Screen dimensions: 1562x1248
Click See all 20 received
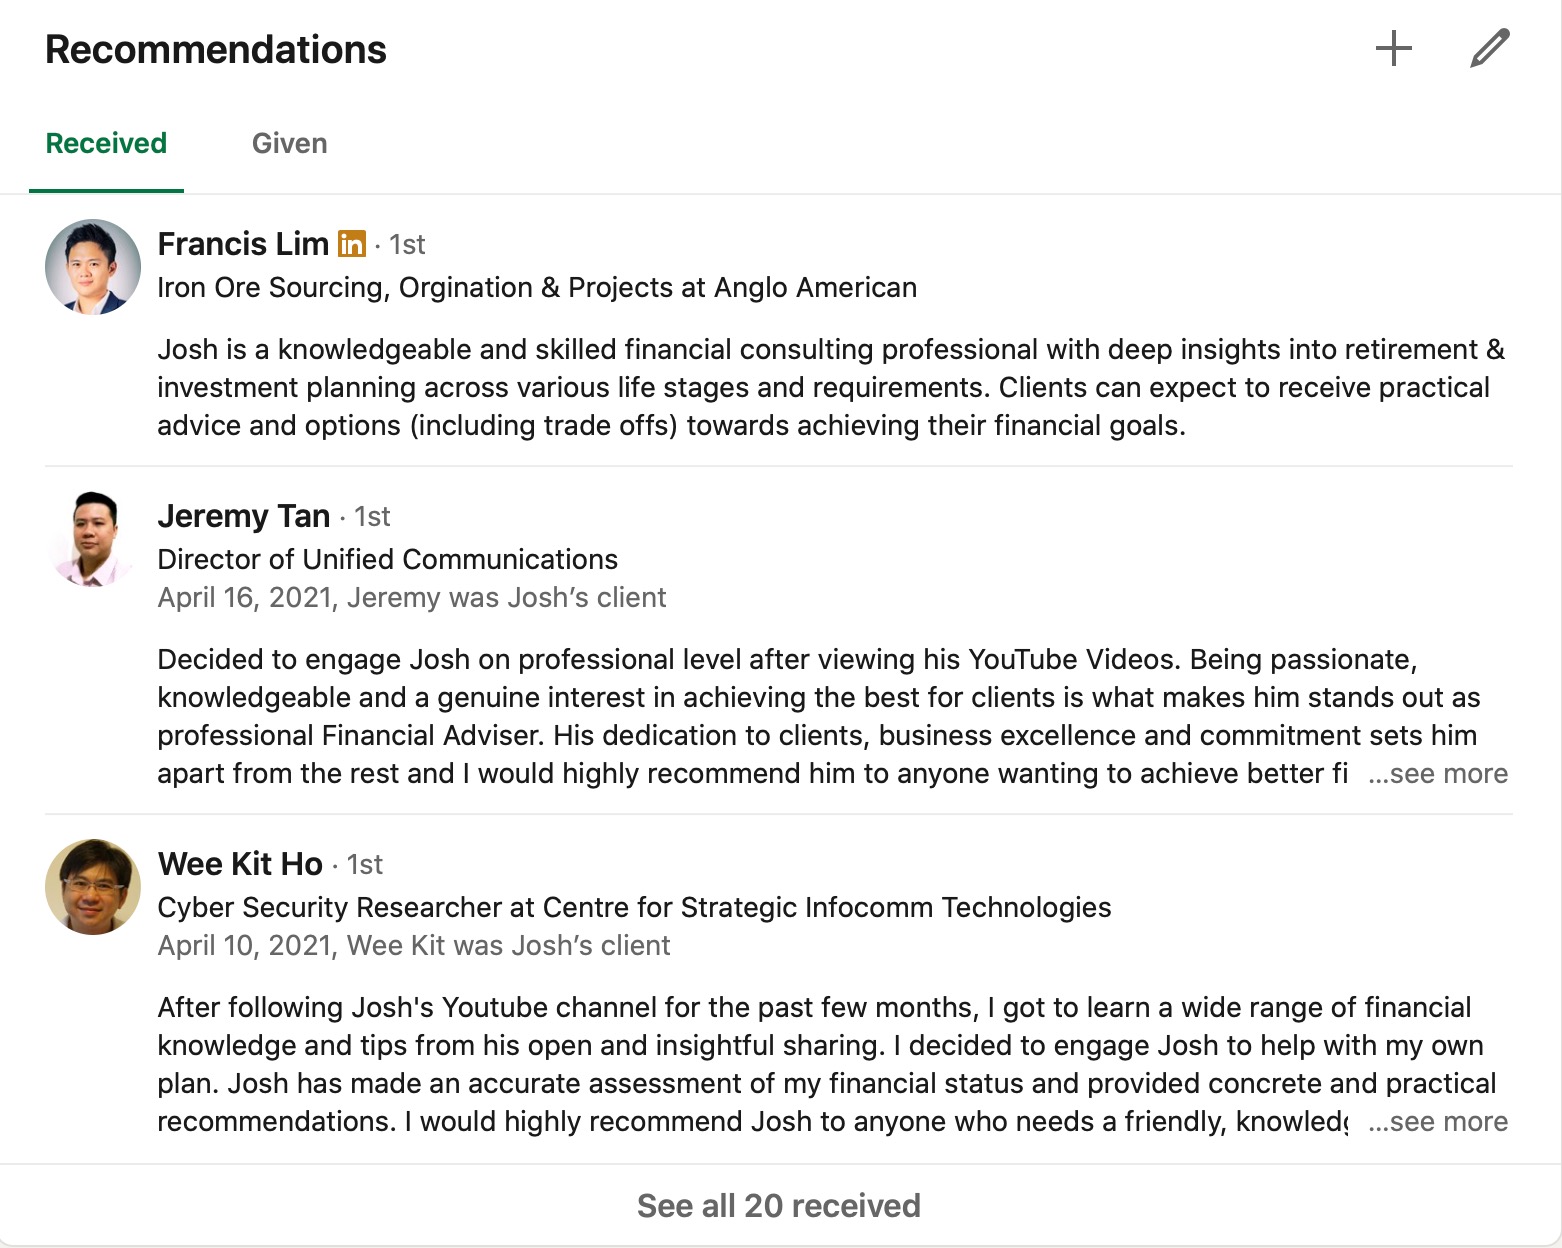(x=778, y=1206)
